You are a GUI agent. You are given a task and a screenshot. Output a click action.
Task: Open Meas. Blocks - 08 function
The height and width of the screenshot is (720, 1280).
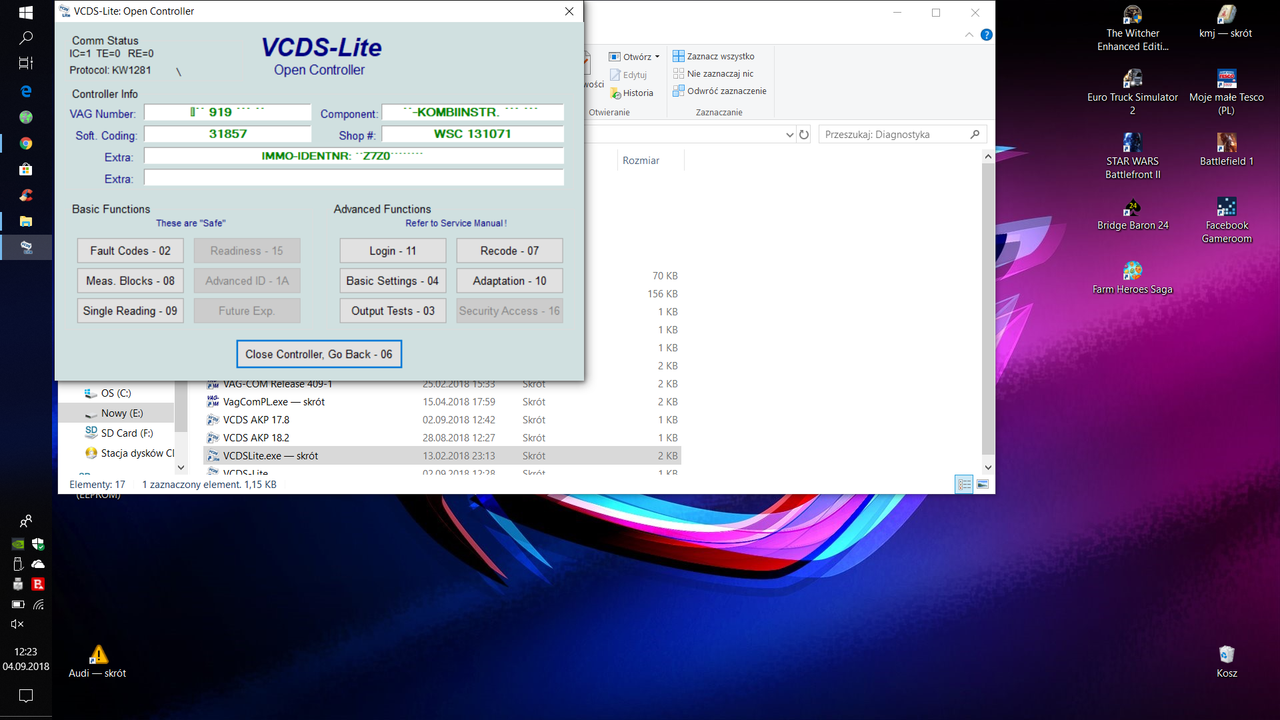pos(130,281)
